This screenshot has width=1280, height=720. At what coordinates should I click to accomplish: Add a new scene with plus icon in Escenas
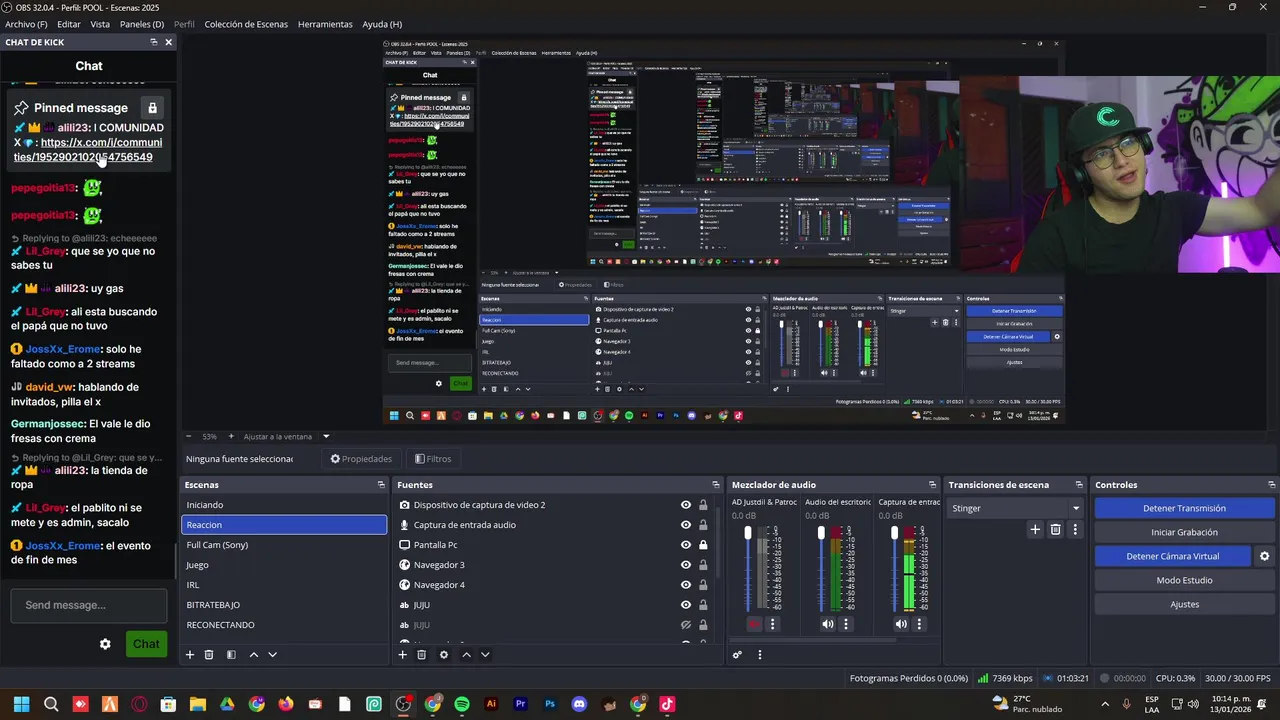190,655
